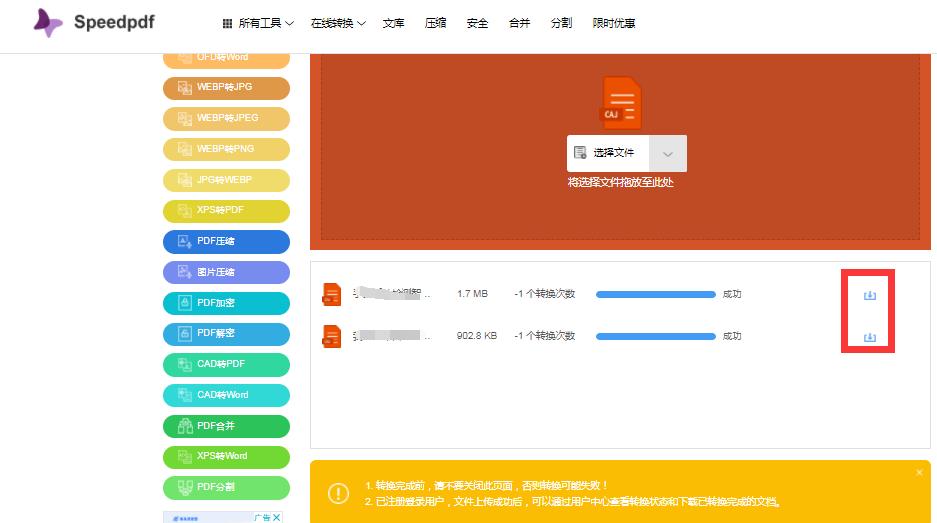
Task: Open the 图片压缩 tool
Action: (226, 273)
